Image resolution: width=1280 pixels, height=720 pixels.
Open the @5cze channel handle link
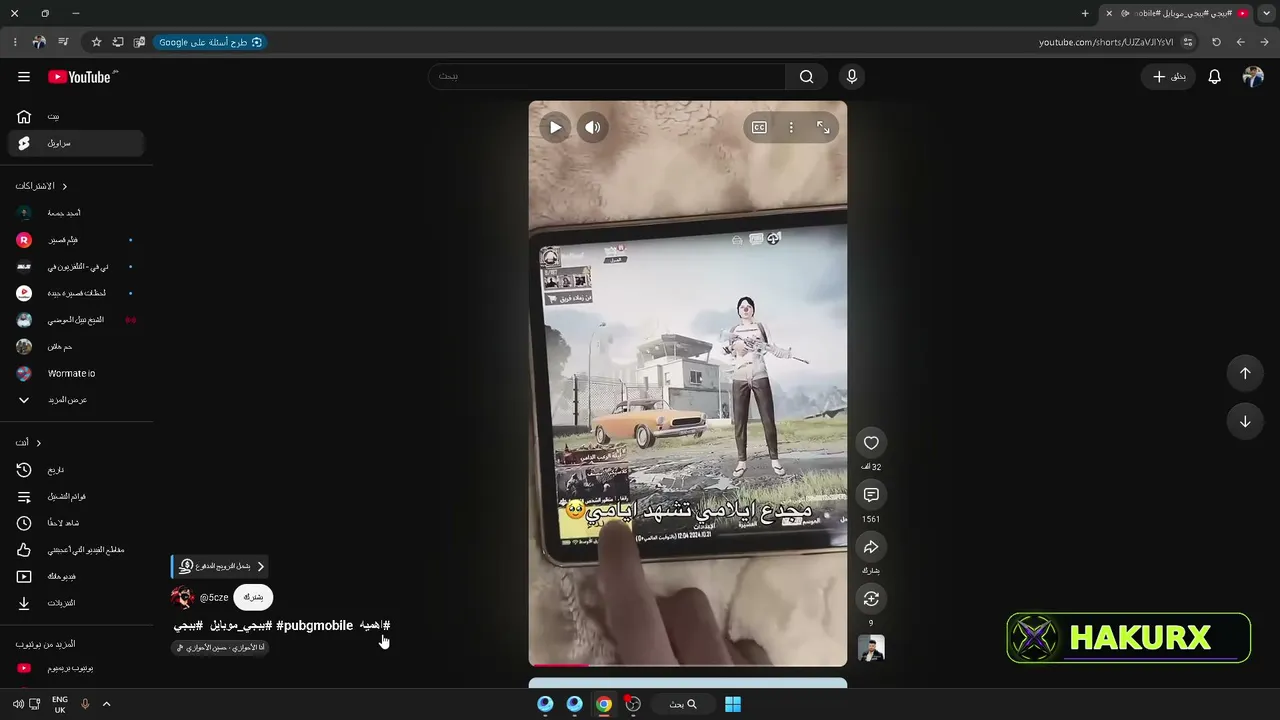214,598
